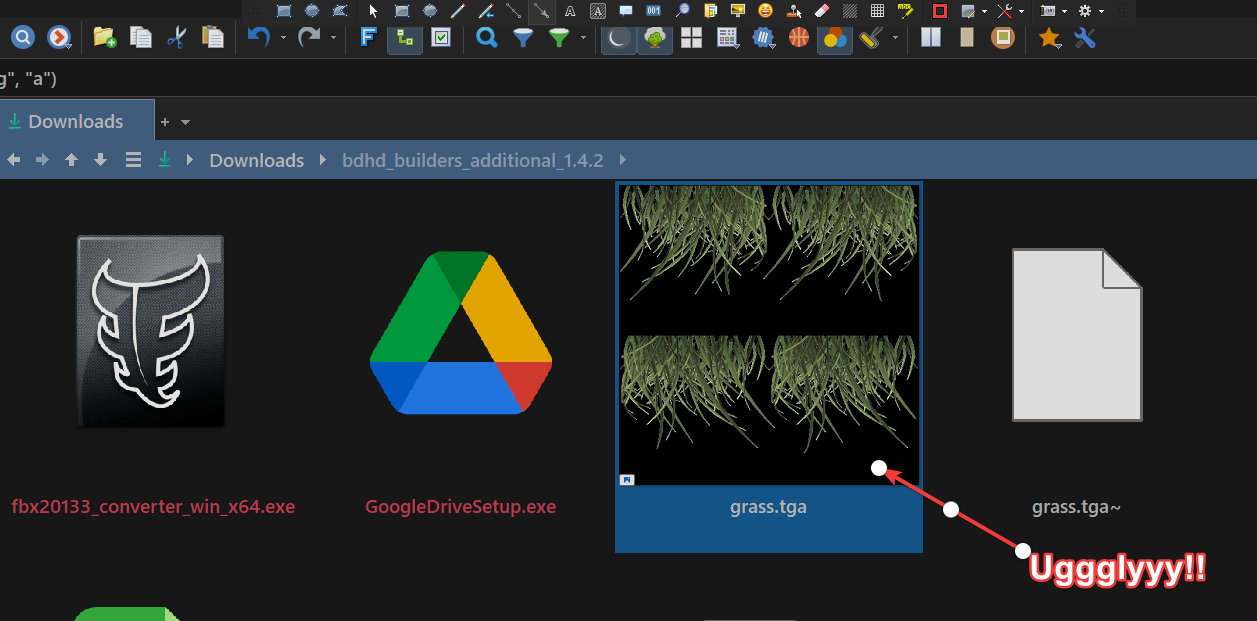Toggle the checkbox selection mode icon
The width and height of the screenshot is (1257, 621).
point(441,38)
